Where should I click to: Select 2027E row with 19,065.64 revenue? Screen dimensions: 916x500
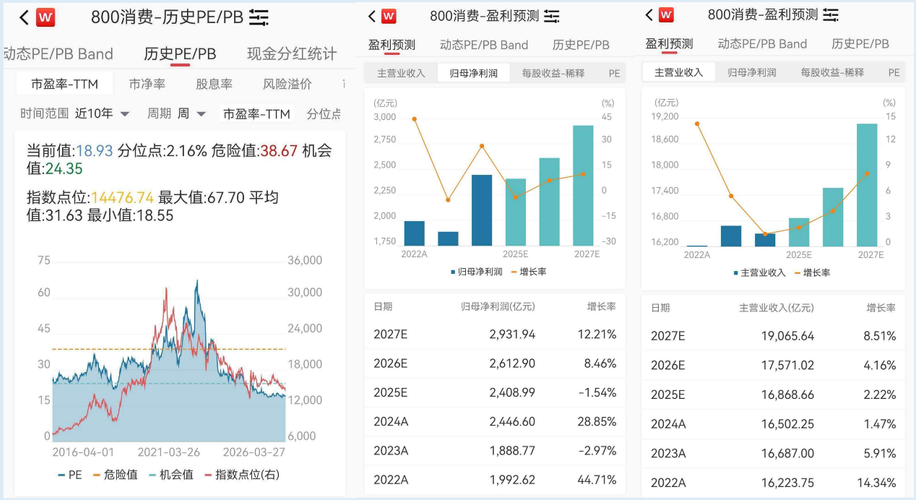tap(773, 336)
